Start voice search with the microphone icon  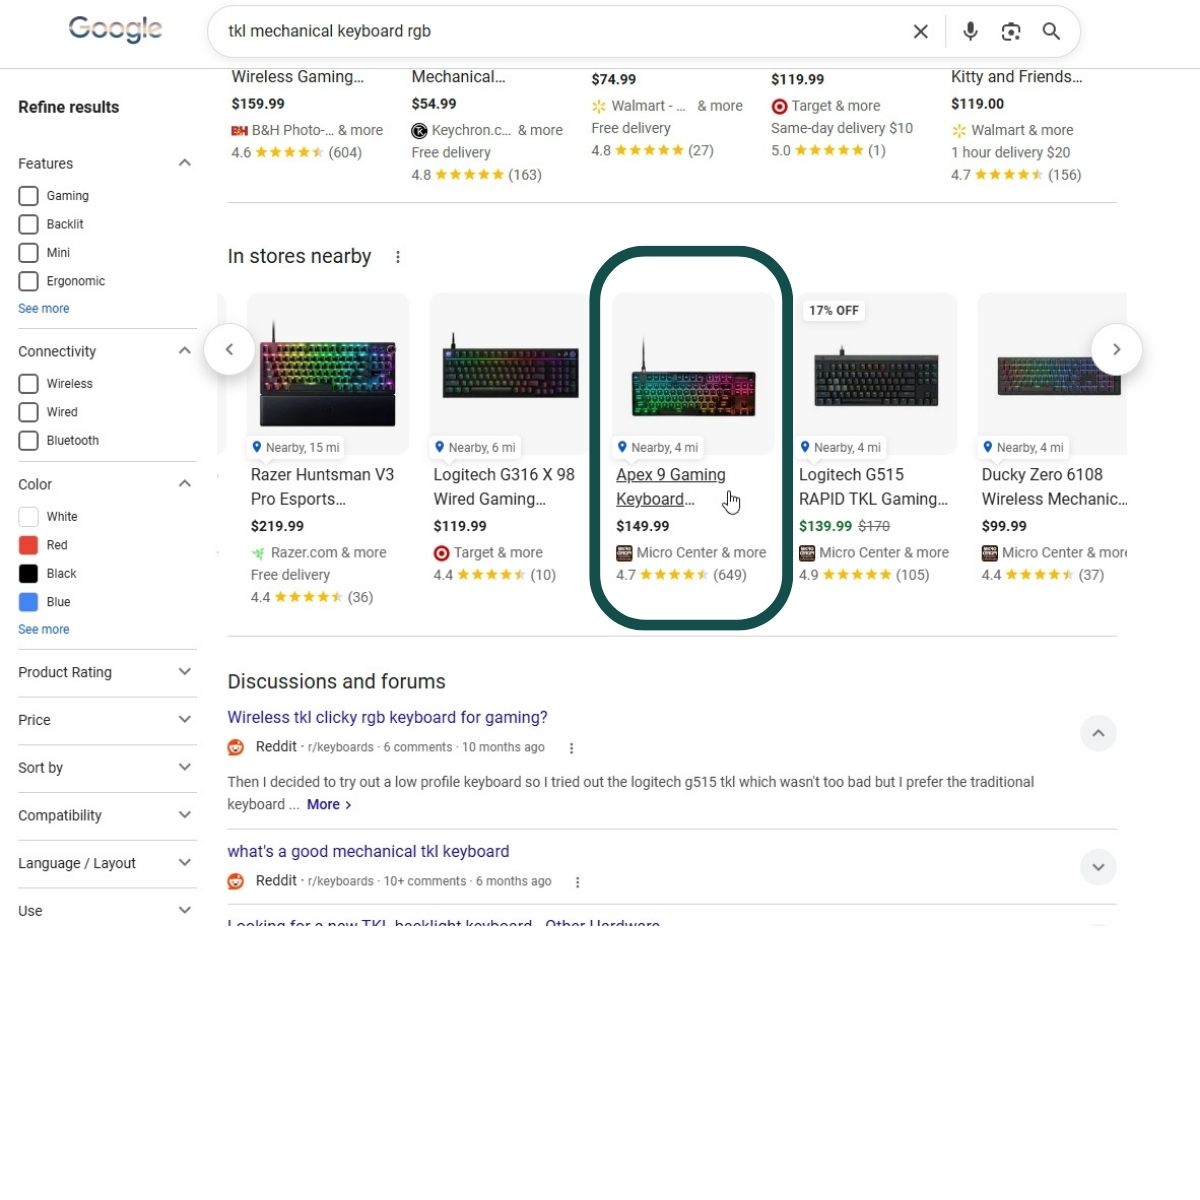click(970, 32)
